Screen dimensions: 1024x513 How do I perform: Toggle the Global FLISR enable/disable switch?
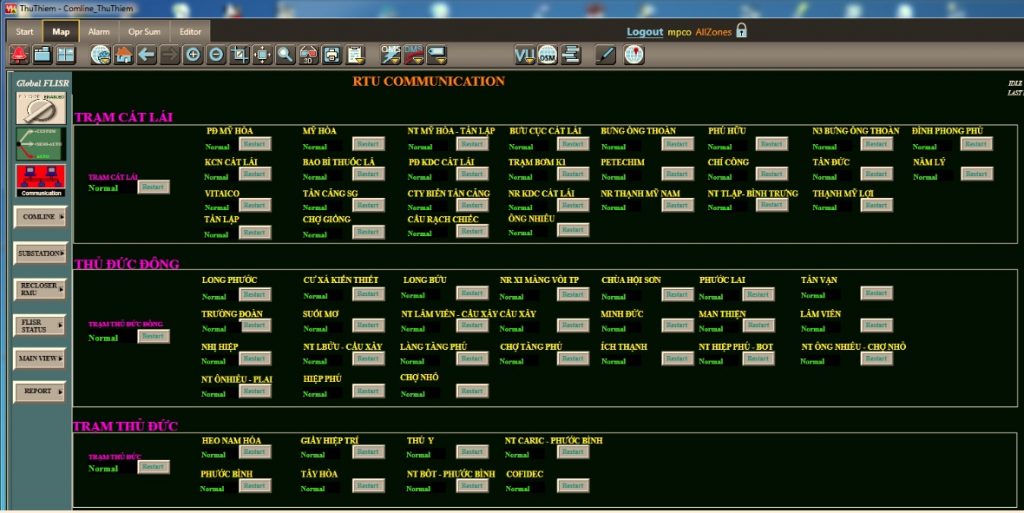[x=40, y=109]
